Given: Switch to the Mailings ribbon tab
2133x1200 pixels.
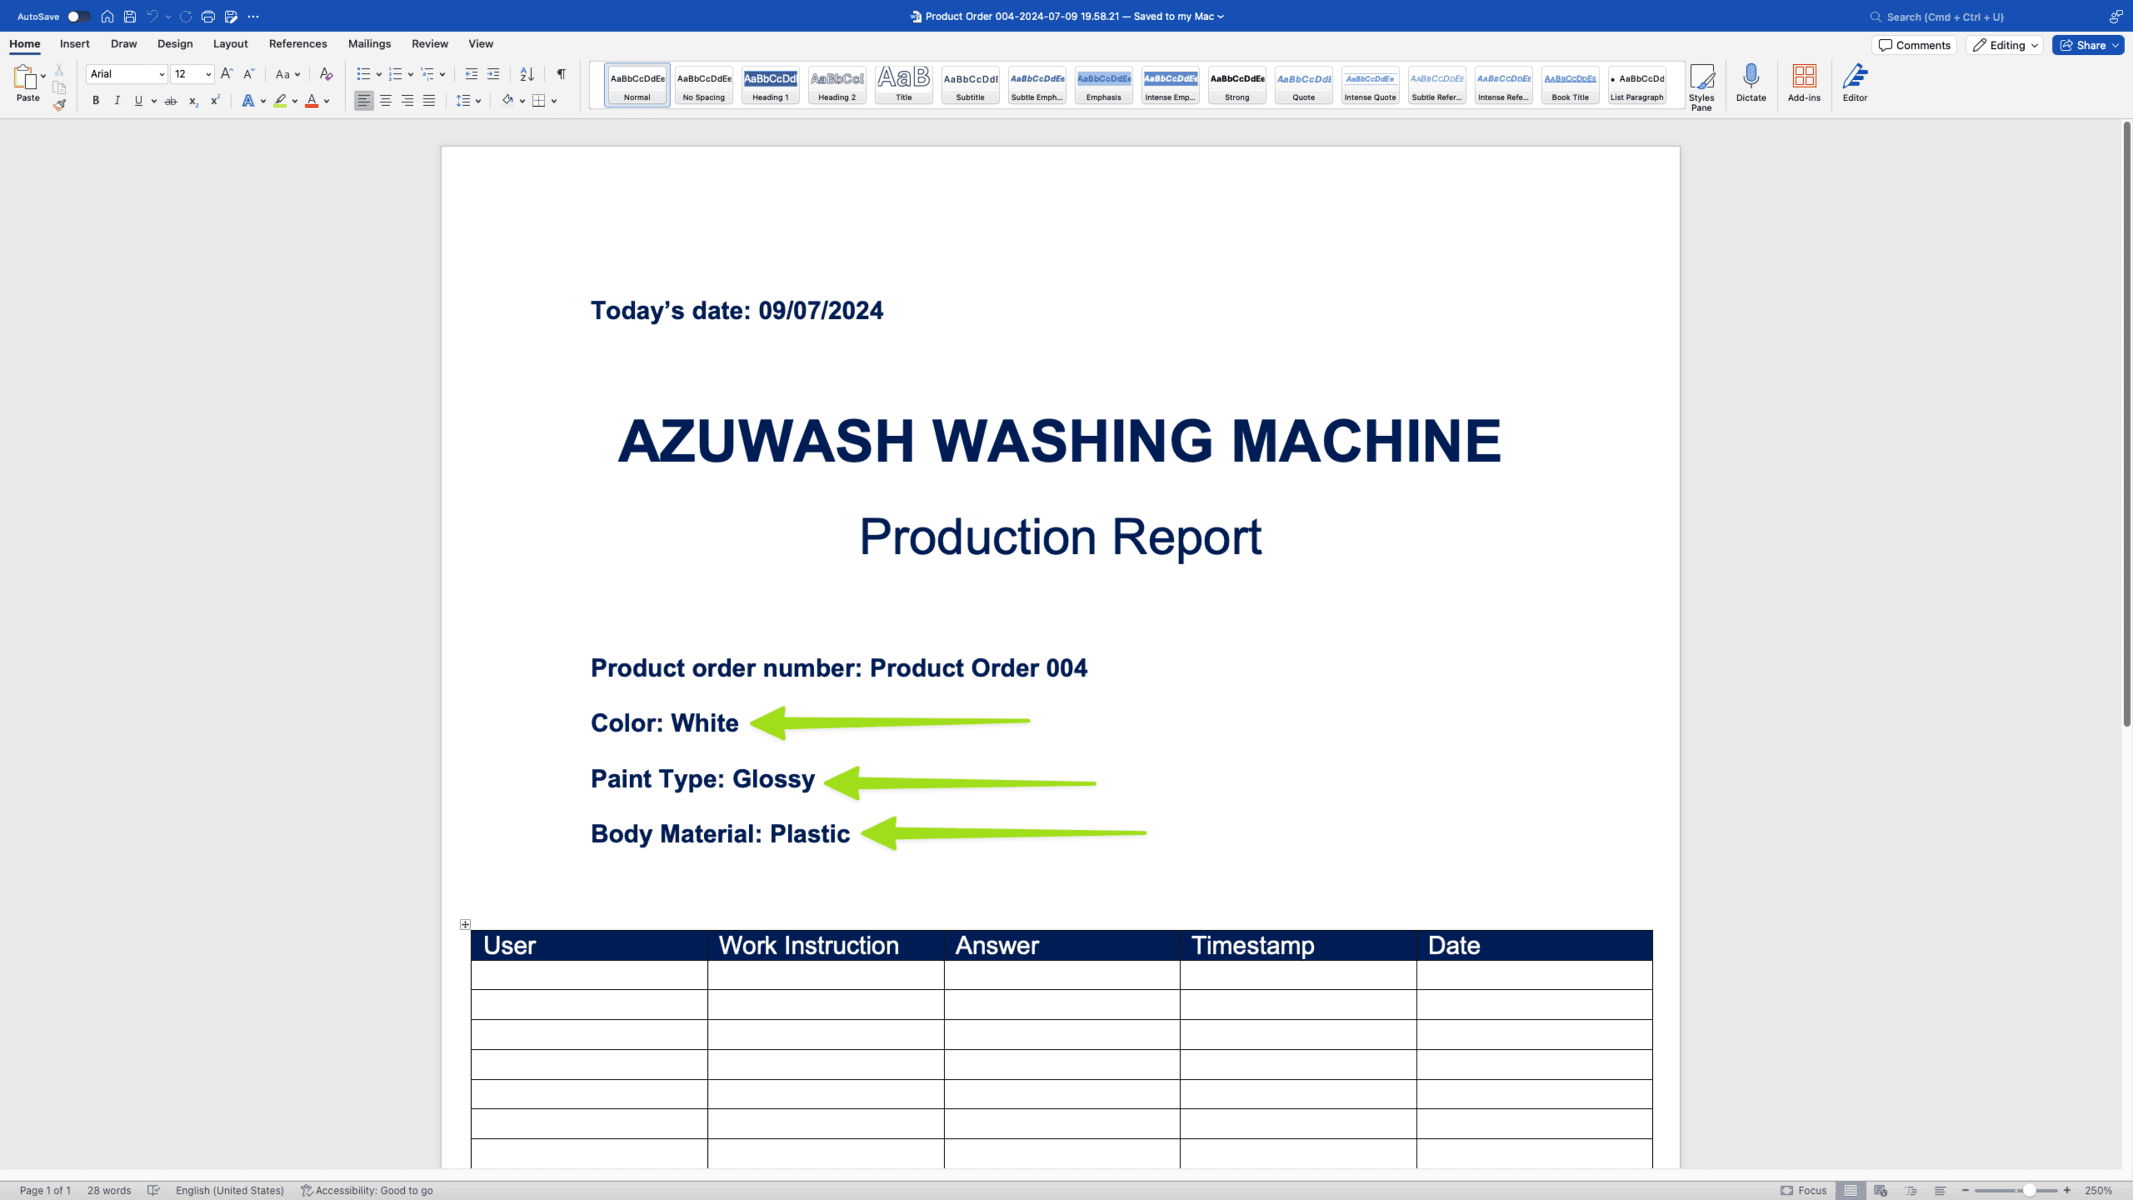Looking at the screenshot, I should tap(369, 43).
